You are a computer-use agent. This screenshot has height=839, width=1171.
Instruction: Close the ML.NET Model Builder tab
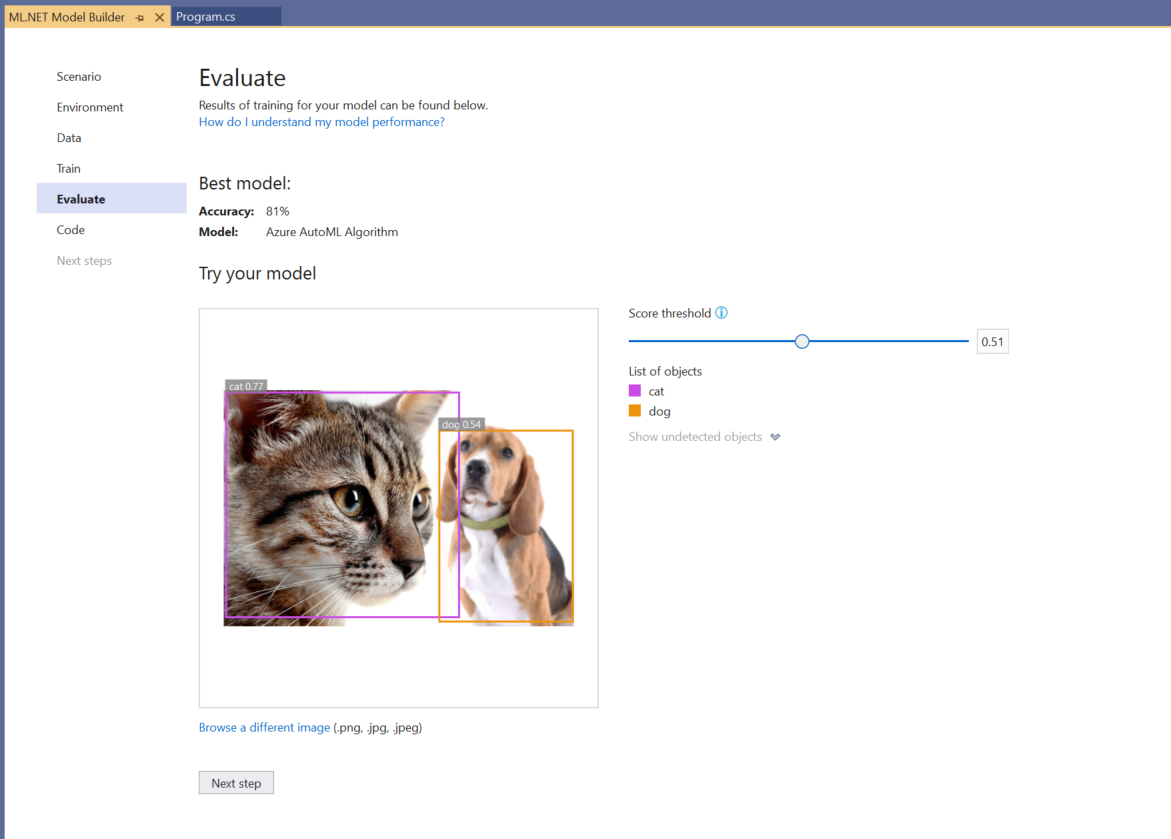click(x=159, y=17)
